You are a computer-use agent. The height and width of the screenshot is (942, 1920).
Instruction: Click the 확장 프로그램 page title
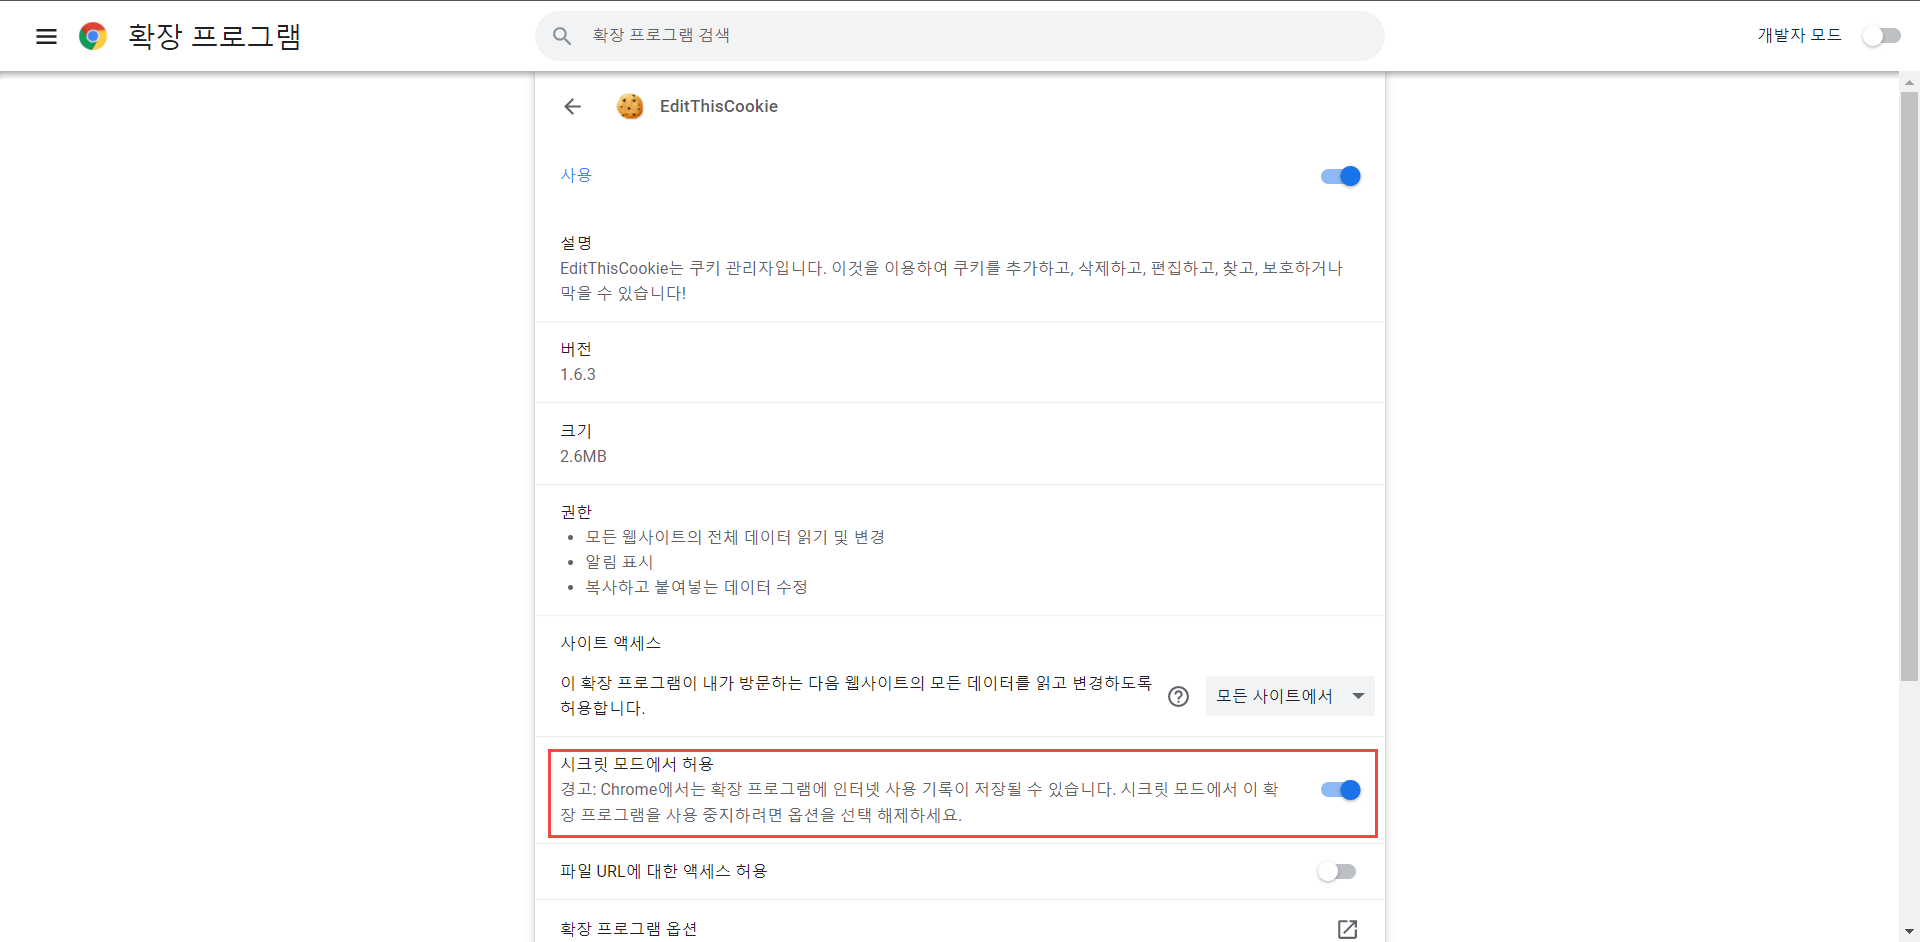point(214,37)
